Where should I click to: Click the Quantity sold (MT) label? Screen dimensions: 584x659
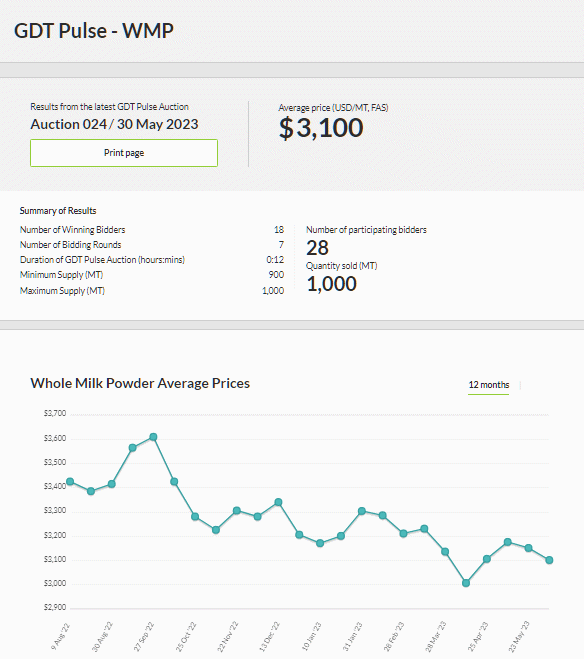342,266
